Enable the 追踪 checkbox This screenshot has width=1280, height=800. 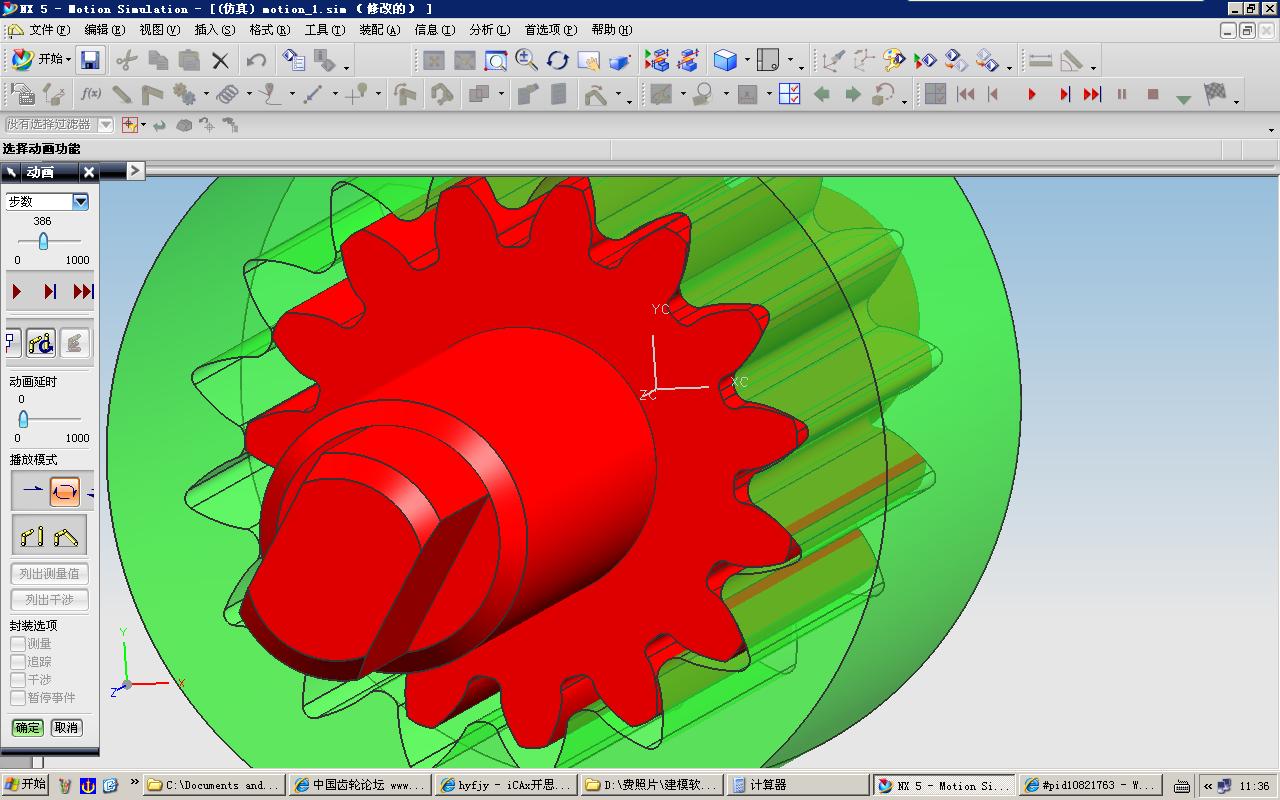point(18,662)
